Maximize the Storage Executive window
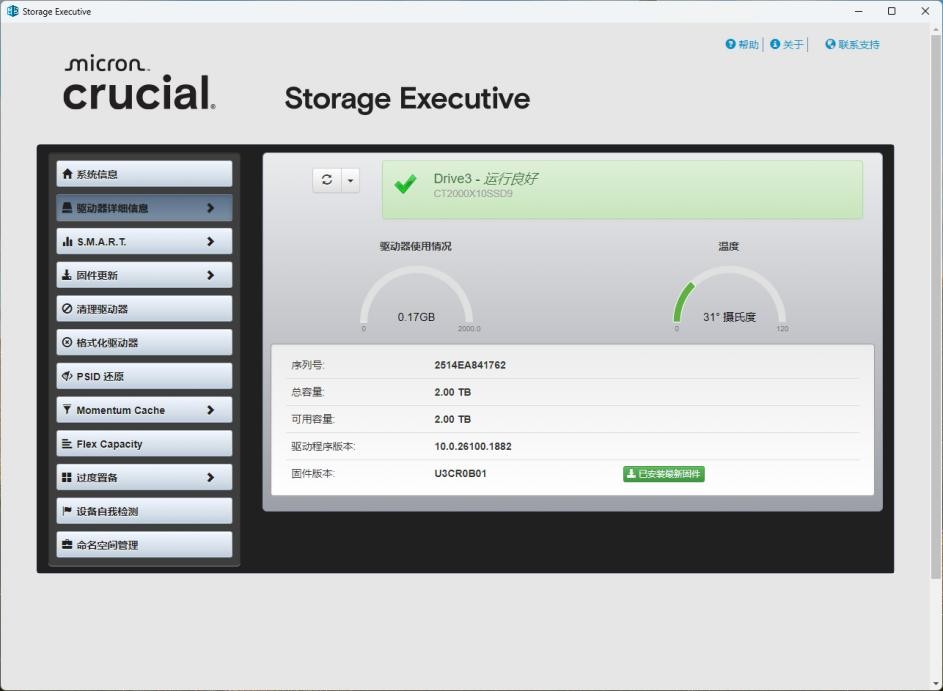Image resolution: width=943 pixels, height=691 pixels. (x=892, y=11)
